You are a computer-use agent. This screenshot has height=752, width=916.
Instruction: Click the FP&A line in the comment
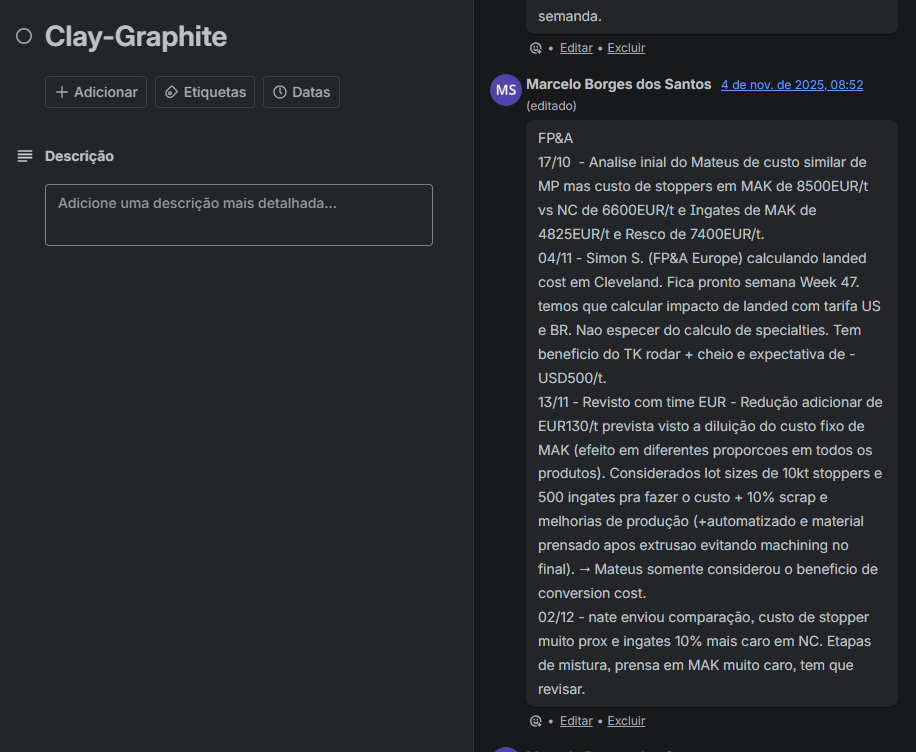pos(556,138)
